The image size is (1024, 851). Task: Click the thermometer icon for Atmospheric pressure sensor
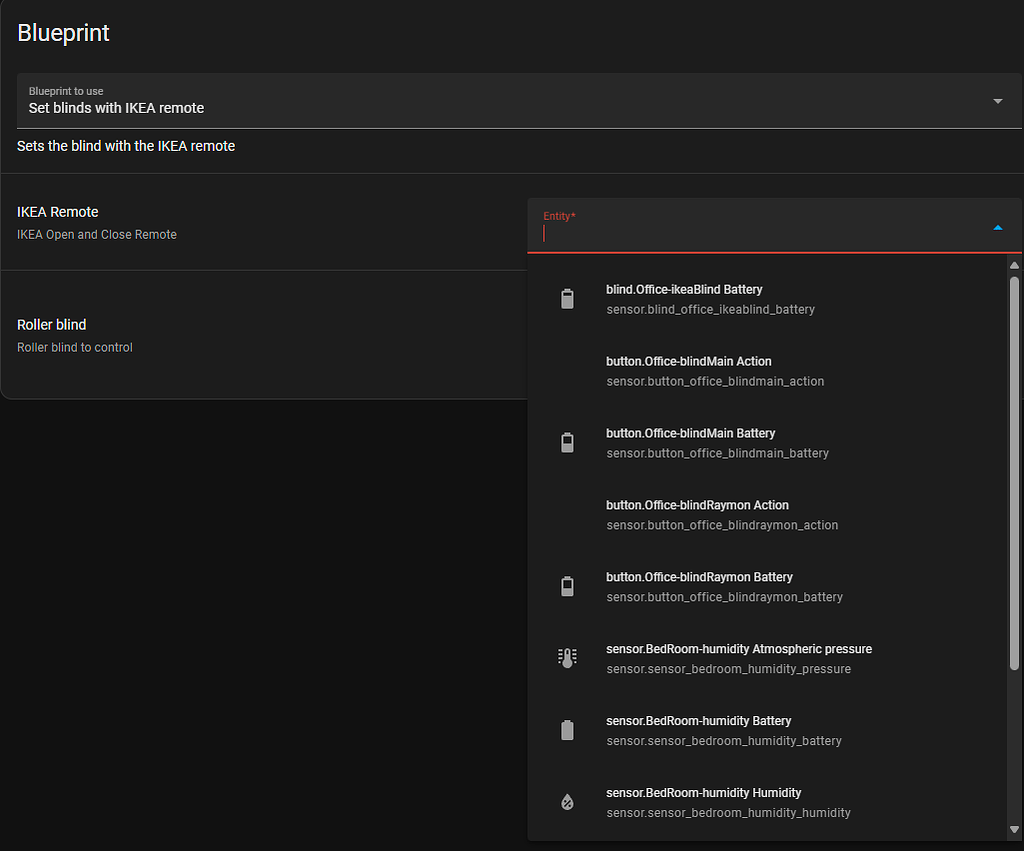(x=568, y=657)
